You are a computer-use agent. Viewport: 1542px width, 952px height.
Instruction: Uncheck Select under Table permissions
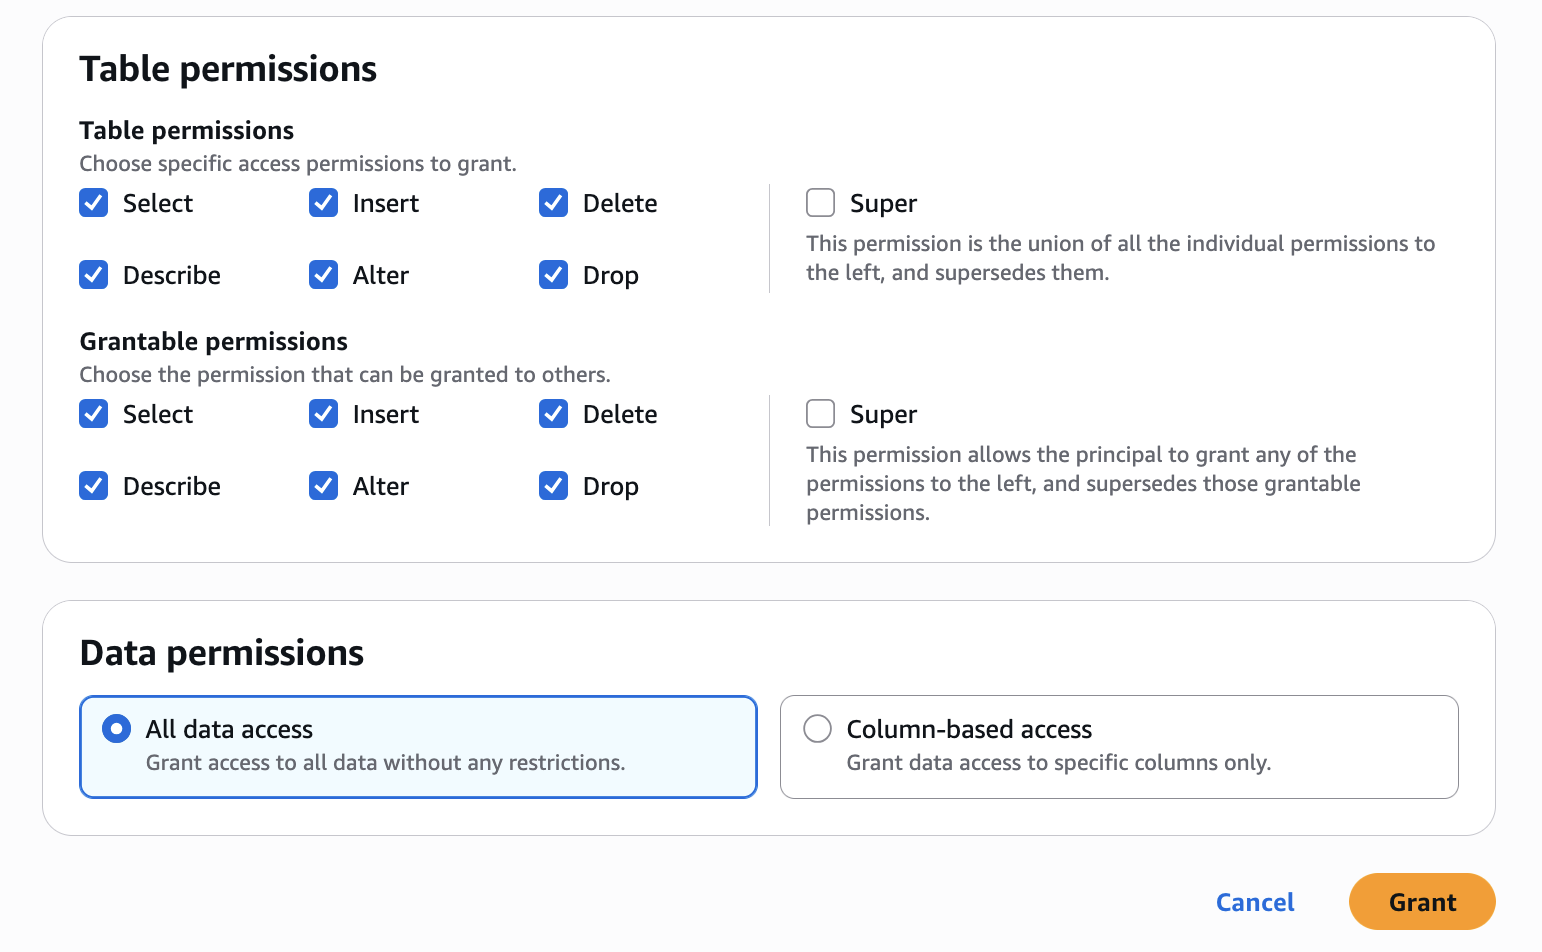94,203
